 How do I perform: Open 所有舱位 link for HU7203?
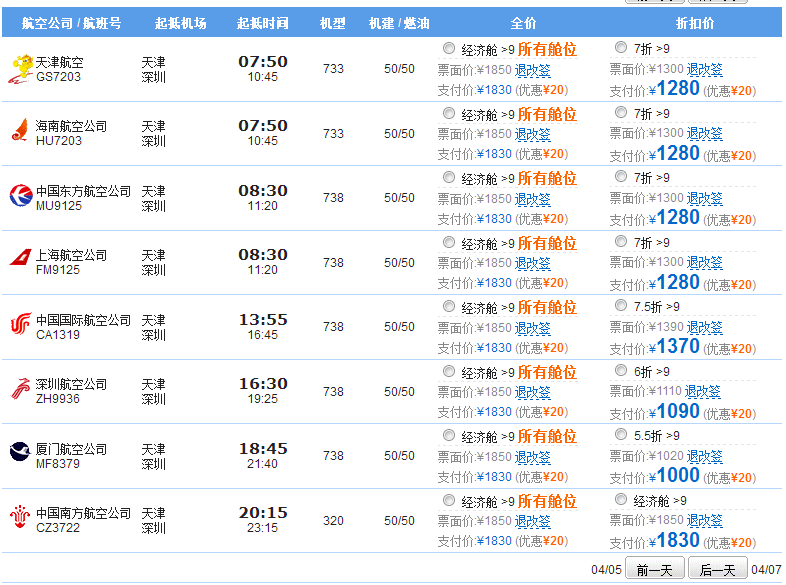[547, 114]
